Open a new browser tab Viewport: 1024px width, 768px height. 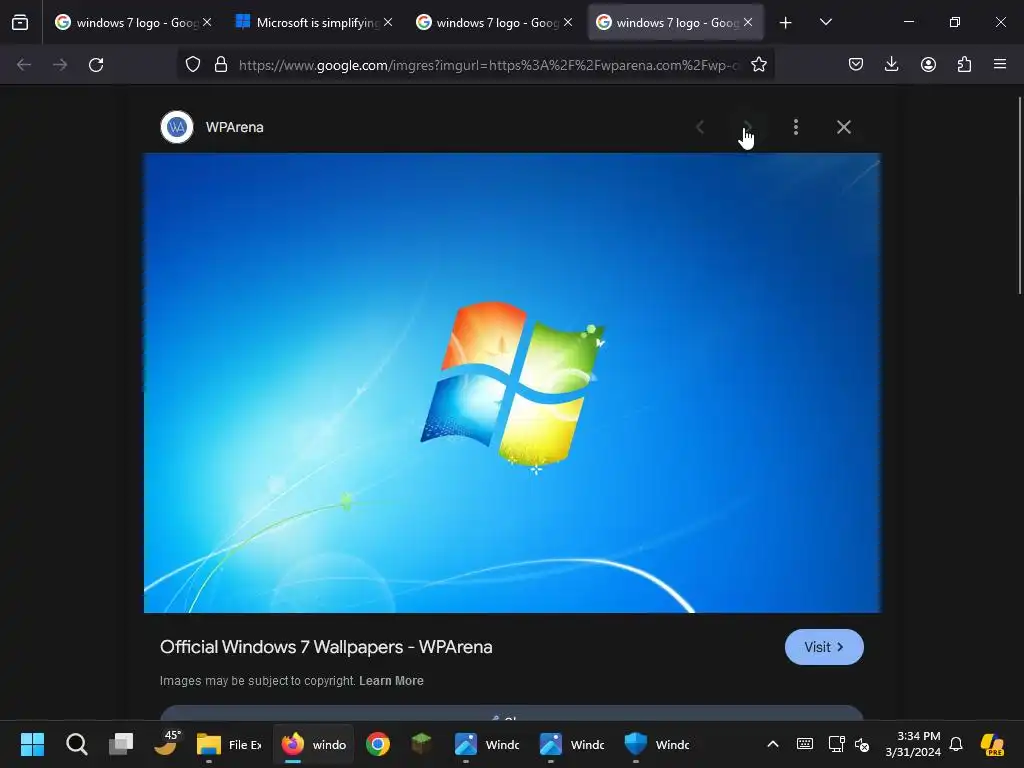786,23
